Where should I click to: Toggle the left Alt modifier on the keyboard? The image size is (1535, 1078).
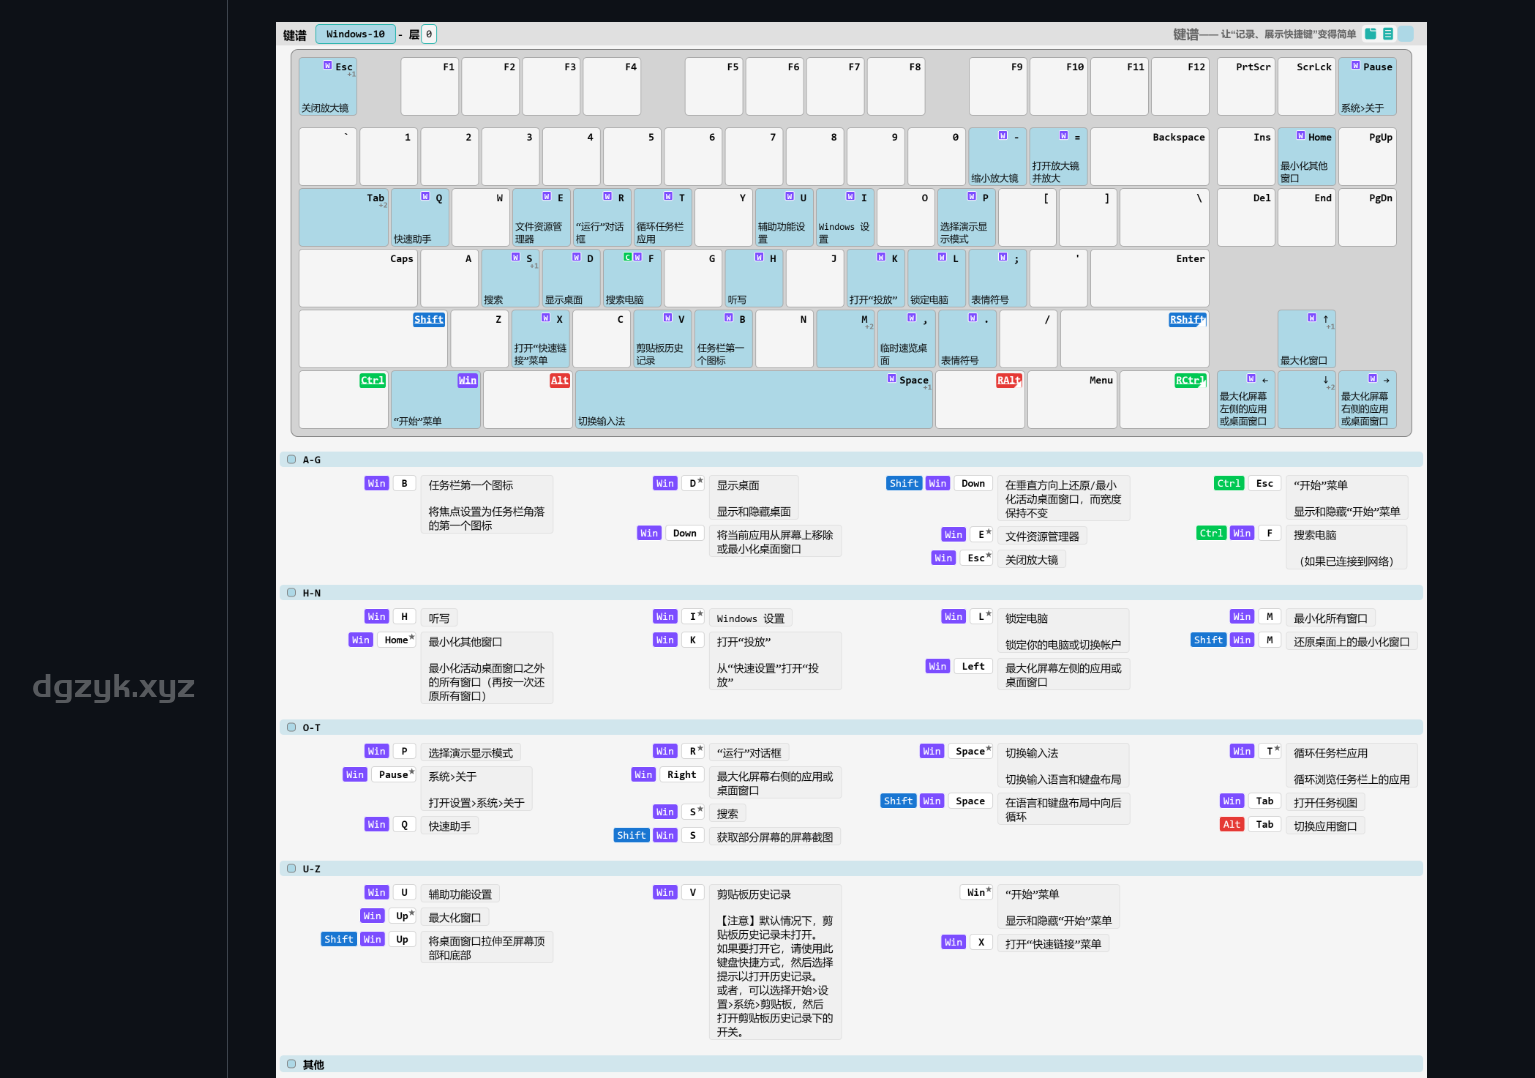560,381
